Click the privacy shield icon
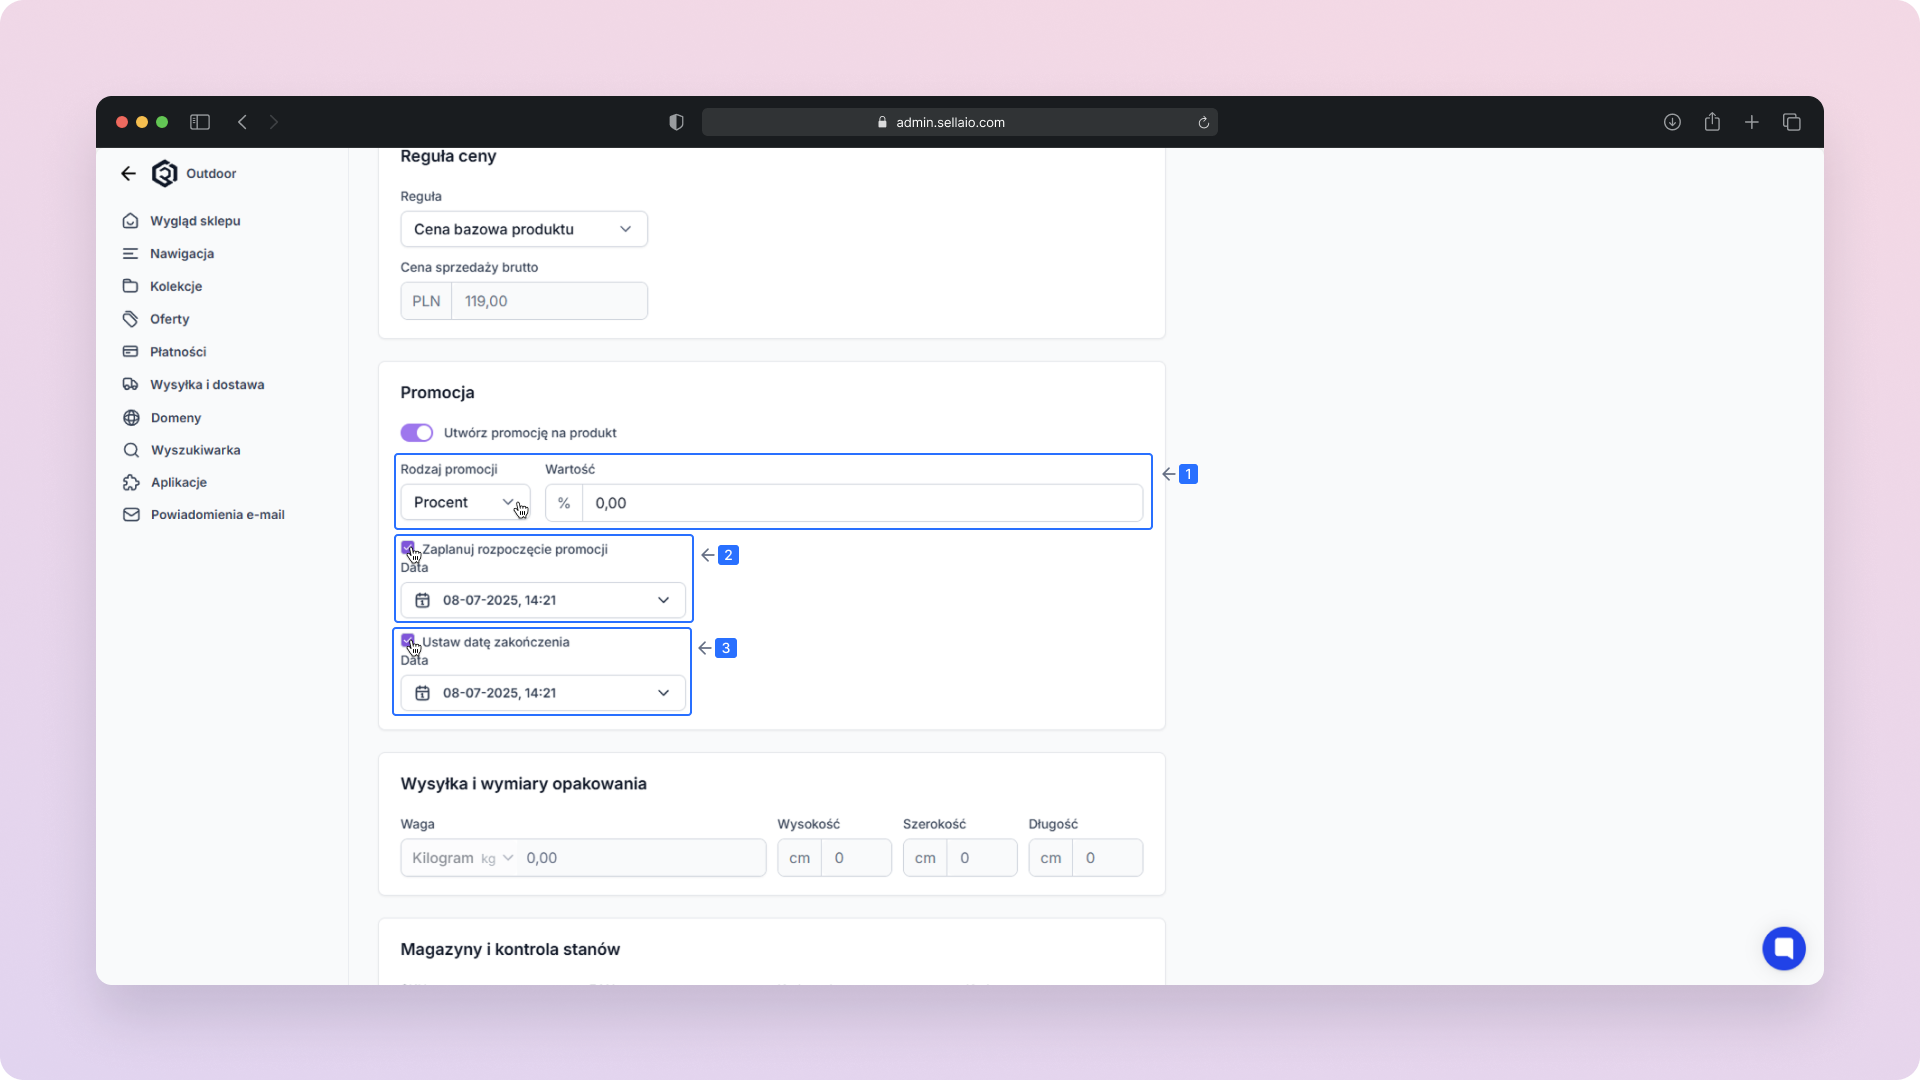The image size is (1920, 1080). (676, 122)
